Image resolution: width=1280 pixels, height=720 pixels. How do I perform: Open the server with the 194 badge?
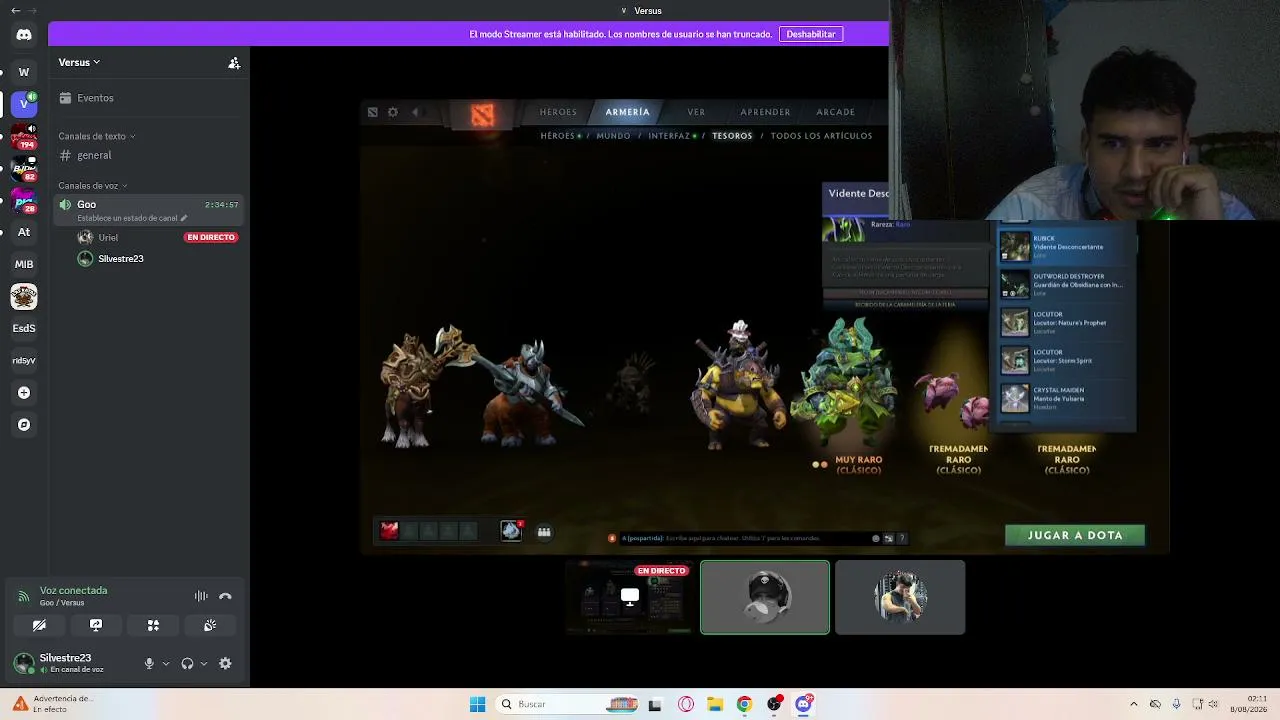pyautogui.click(x=24, y=136)
